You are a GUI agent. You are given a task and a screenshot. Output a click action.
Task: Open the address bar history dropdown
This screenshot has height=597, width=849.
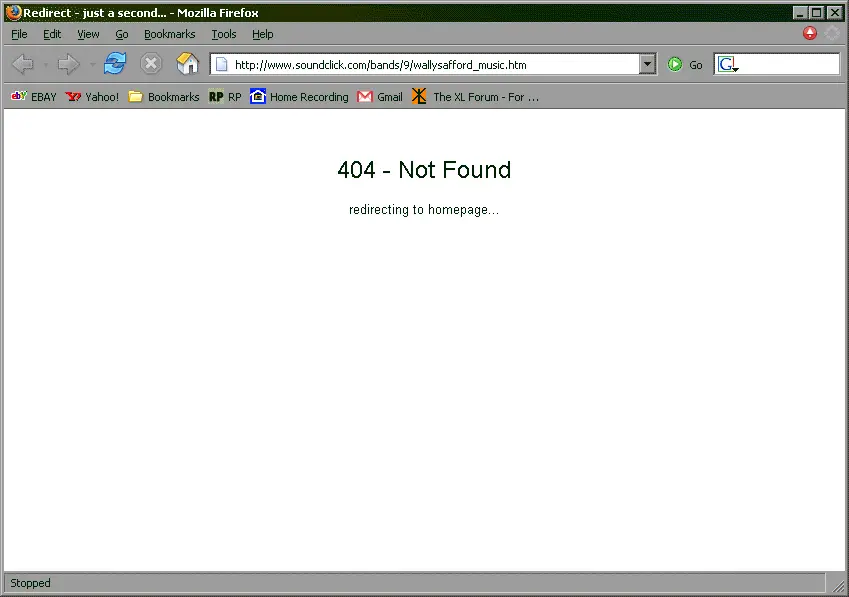[x=647, y=64]
